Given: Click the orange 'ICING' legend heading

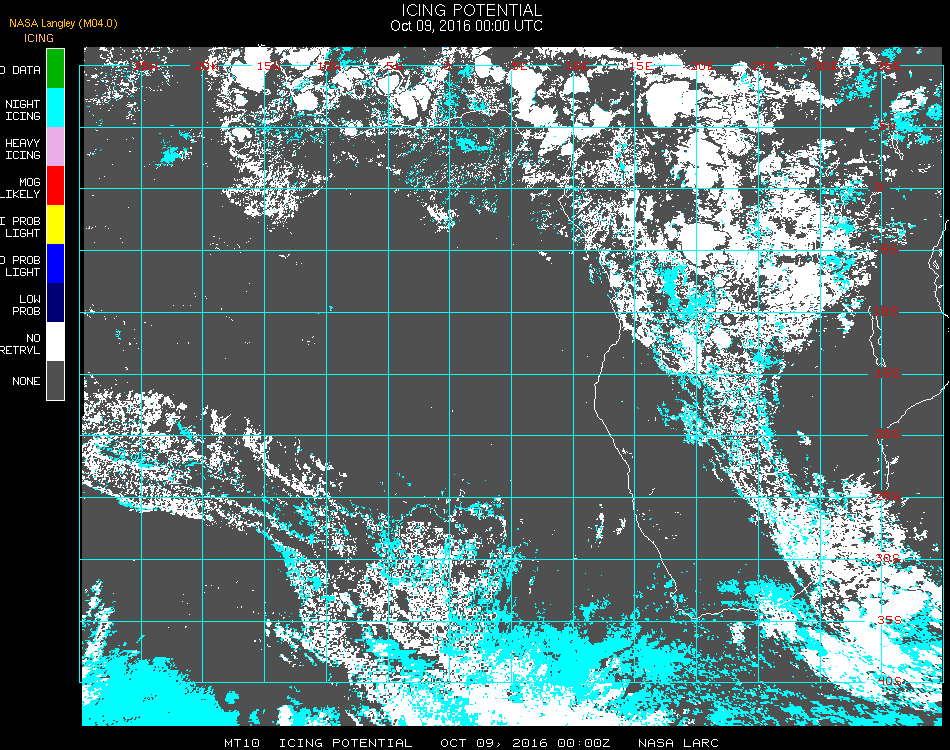Looking at the screenshot, I should coord(39,38).
